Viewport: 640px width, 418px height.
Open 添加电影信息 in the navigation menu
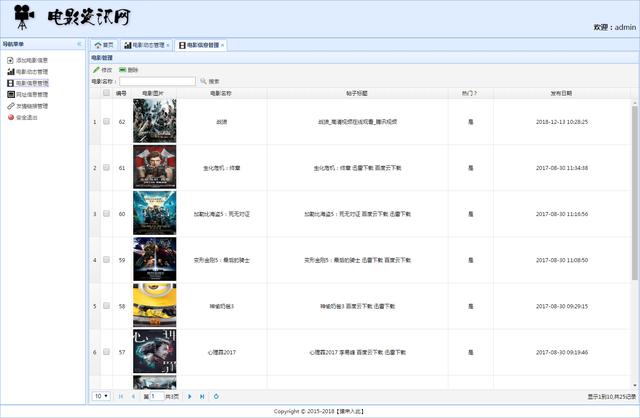[27, 60]
